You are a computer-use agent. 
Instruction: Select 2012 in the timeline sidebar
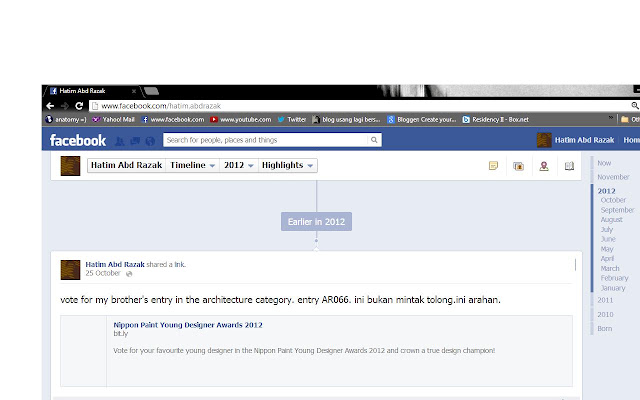point(606,191)
